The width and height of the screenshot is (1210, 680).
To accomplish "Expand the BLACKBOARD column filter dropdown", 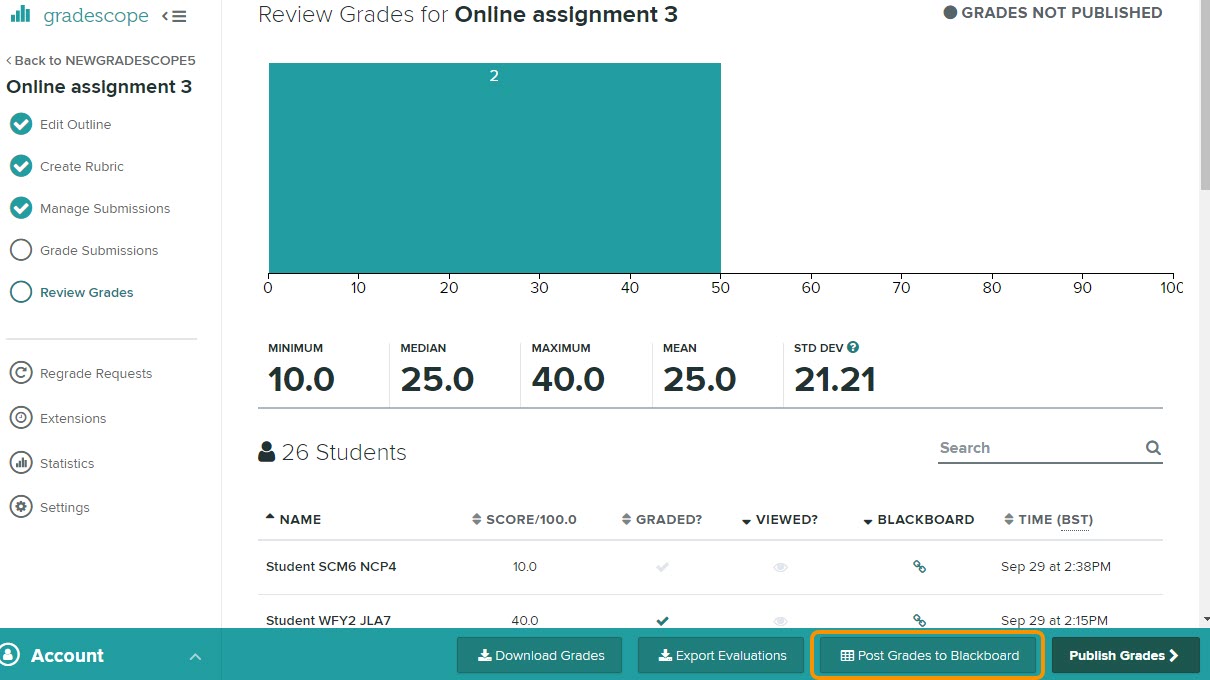I will tap(867, 519).
